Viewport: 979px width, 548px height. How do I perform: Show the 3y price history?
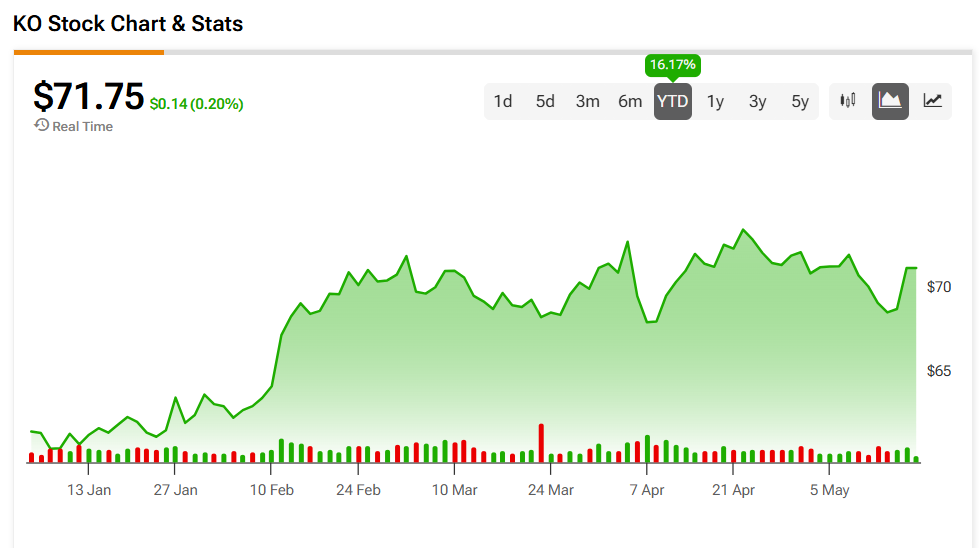click(757, 101)
